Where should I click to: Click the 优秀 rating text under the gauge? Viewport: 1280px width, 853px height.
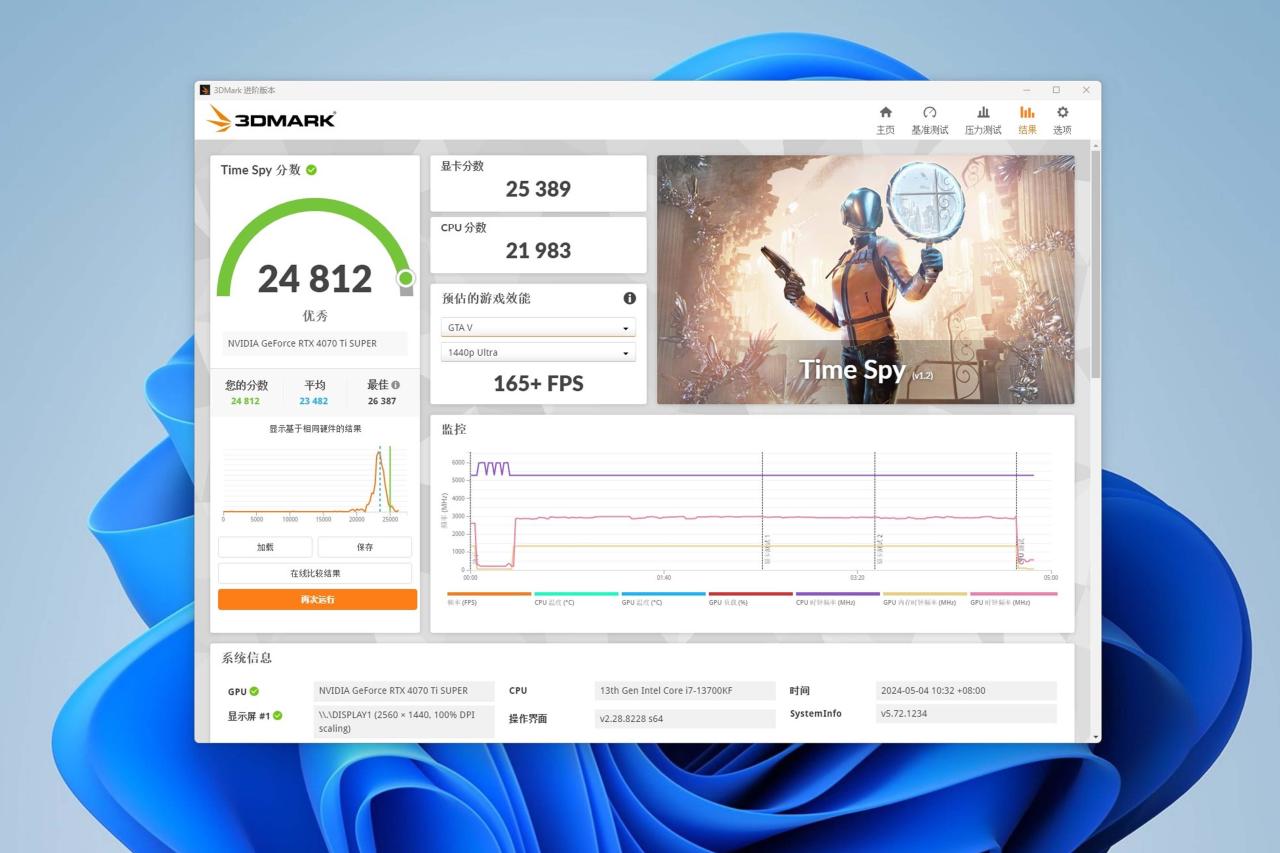[315, 316]
